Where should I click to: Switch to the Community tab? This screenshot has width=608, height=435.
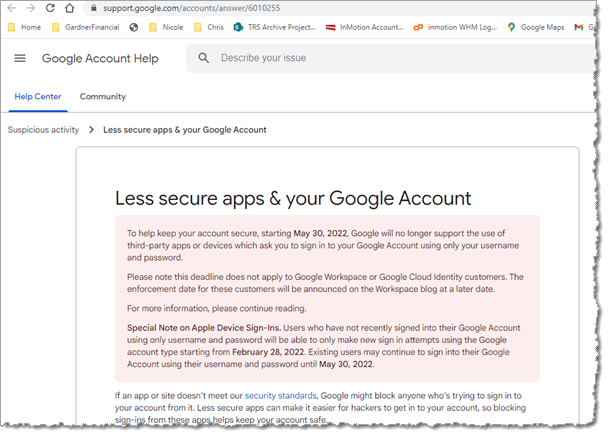[x=102, y=96]
